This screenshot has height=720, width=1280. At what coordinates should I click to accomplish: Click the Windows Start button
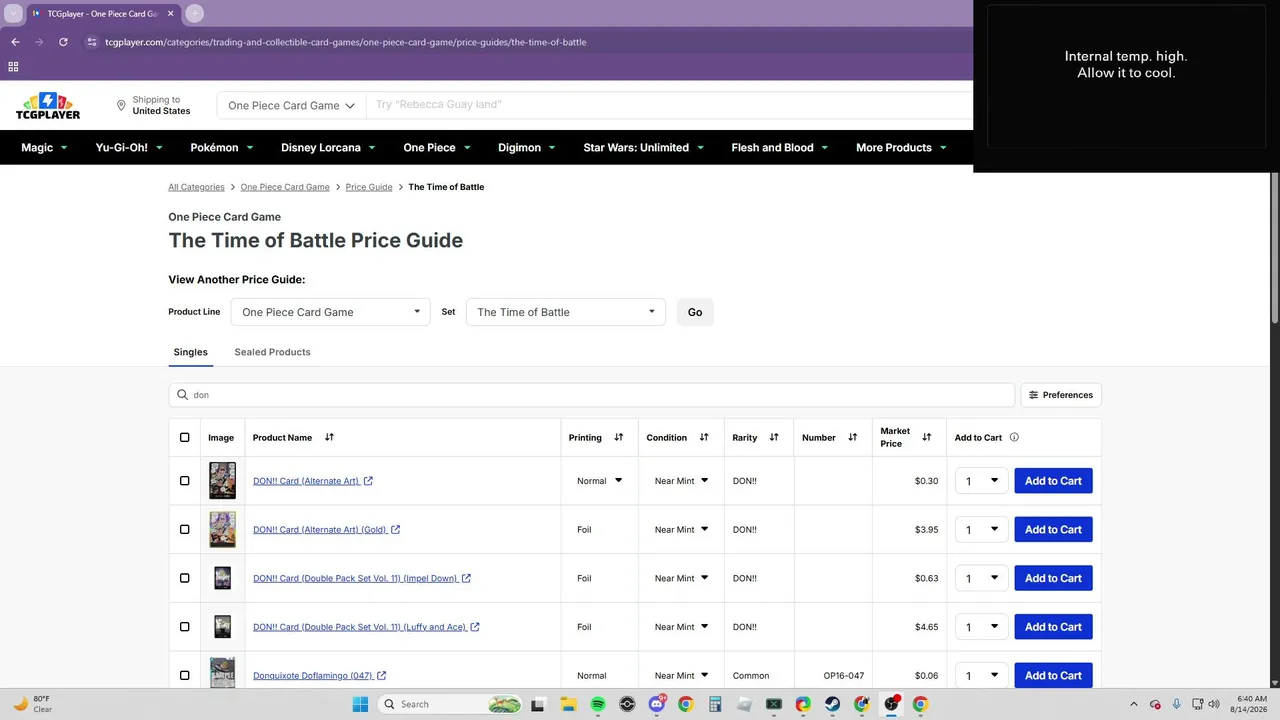point(360,704)
